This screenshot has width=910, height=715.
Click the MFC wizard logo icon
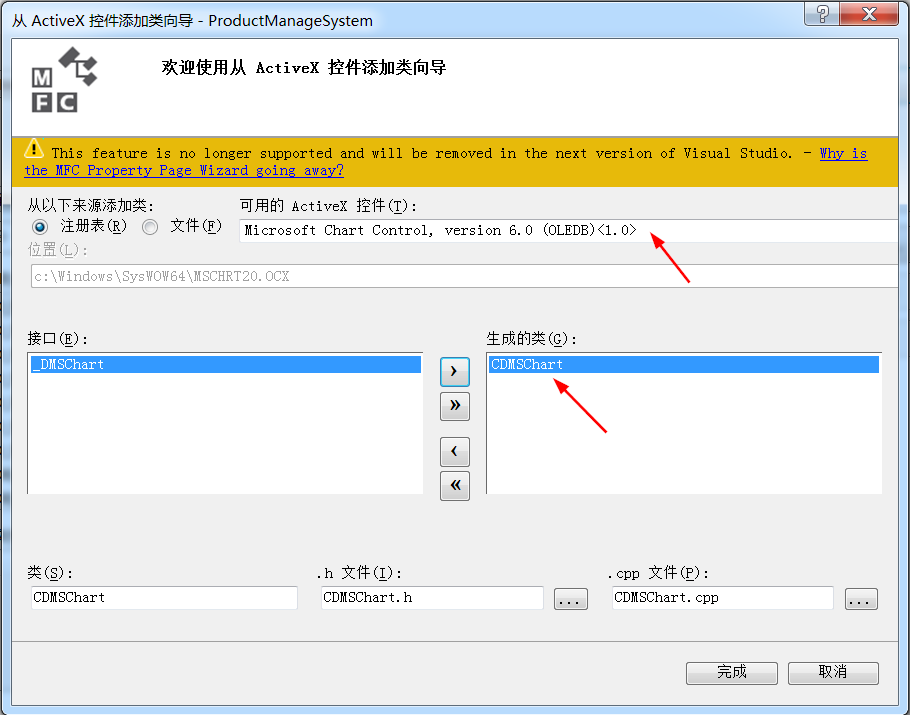click(64, 80)
